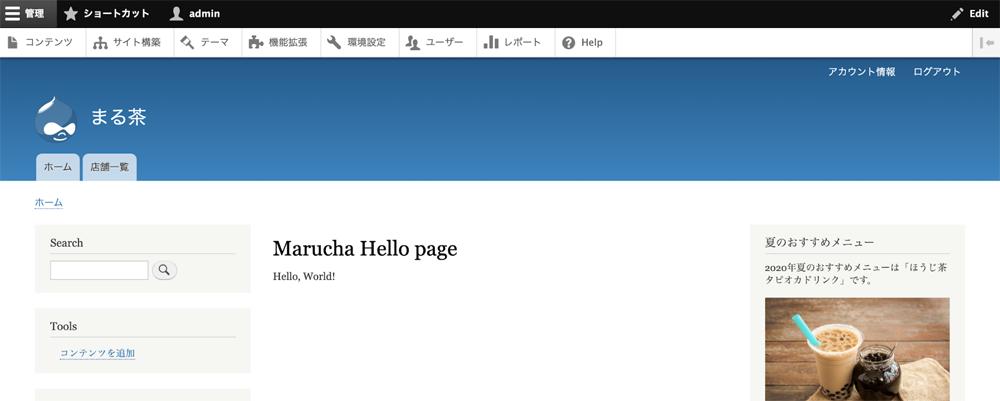
Task: Click the magnifier search button
Action: pyautogui.click(x=165, y=270)
